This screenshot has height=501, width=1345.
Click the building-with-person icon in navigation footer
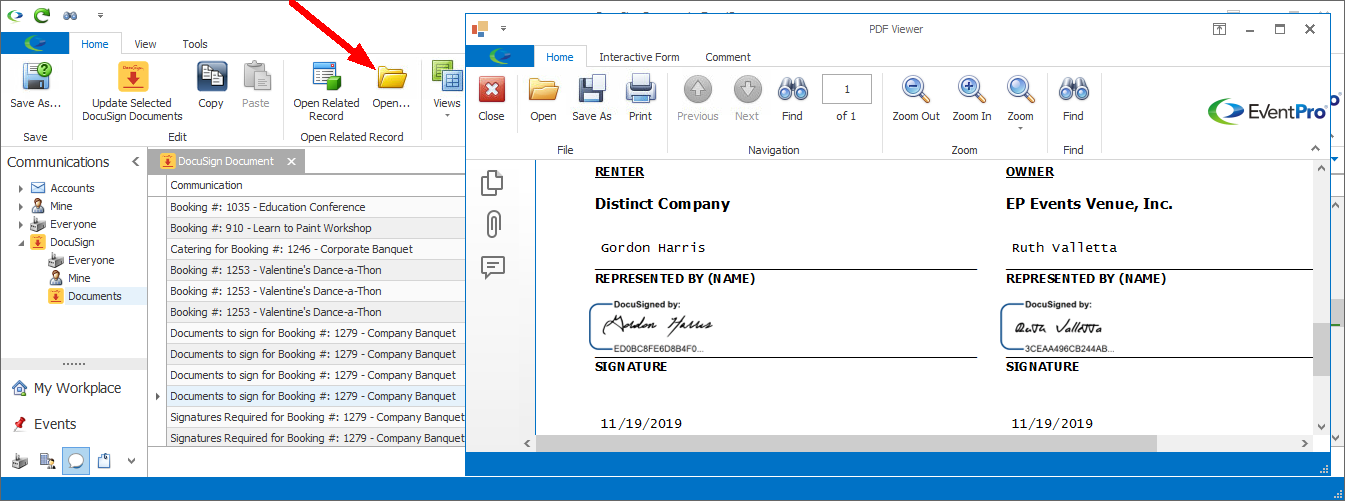pos(47,461)
